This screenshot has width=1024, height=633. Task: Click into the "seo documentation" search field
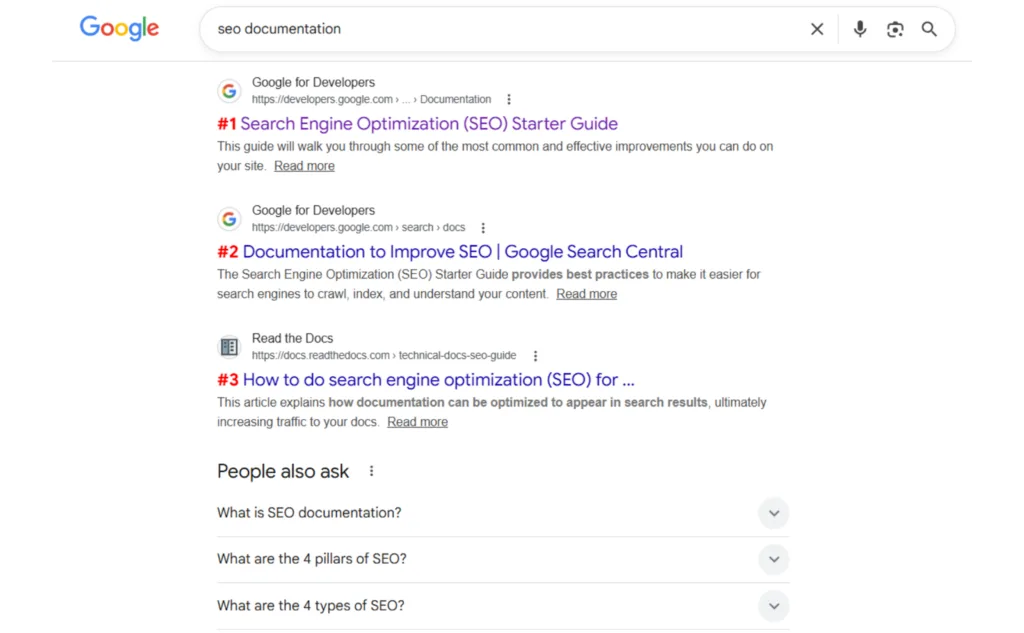point(500,30)
